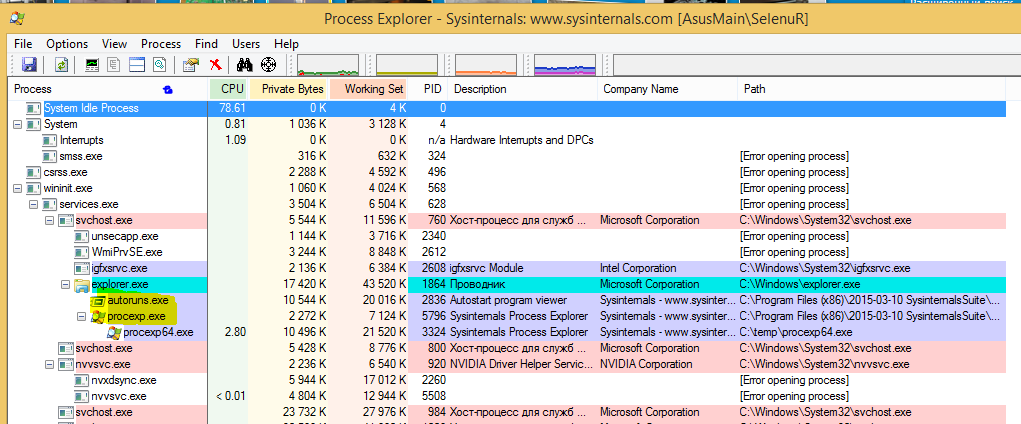Click the DLL/handle view toolbar icon
The height and width of the screenshot is (424, 1021).
(x=158, y=65)
